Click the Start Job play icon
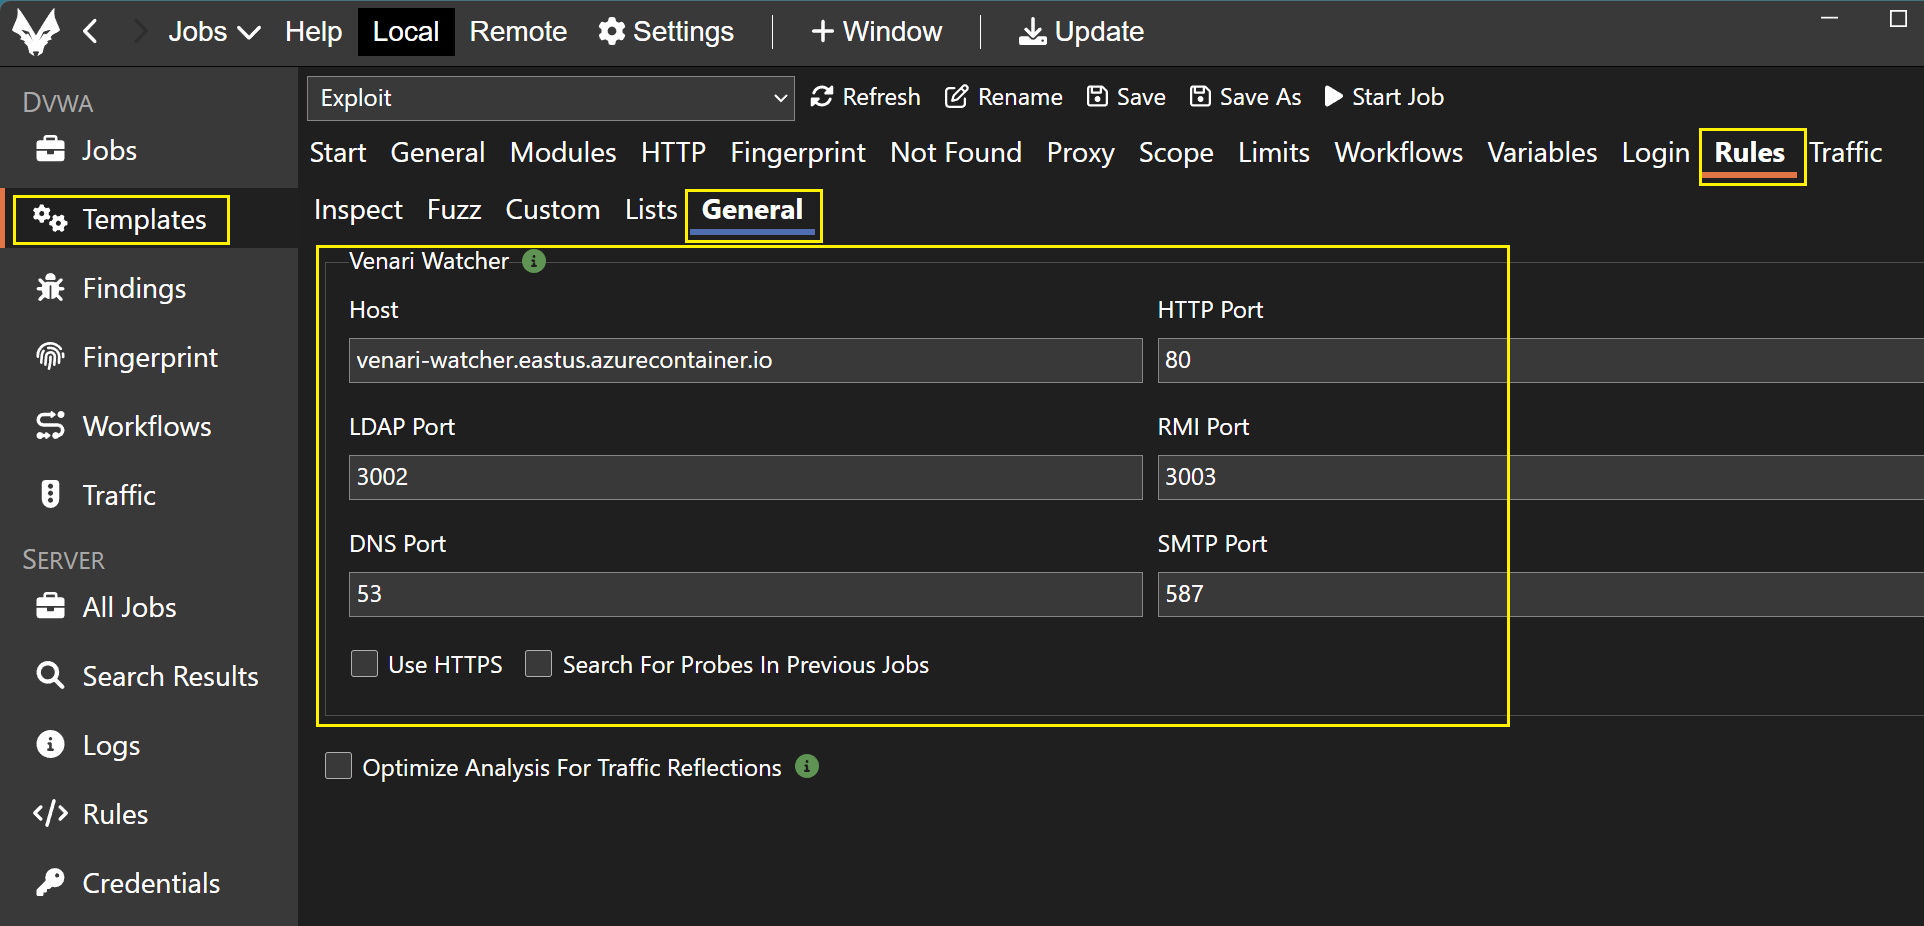 pos(1333,96)
